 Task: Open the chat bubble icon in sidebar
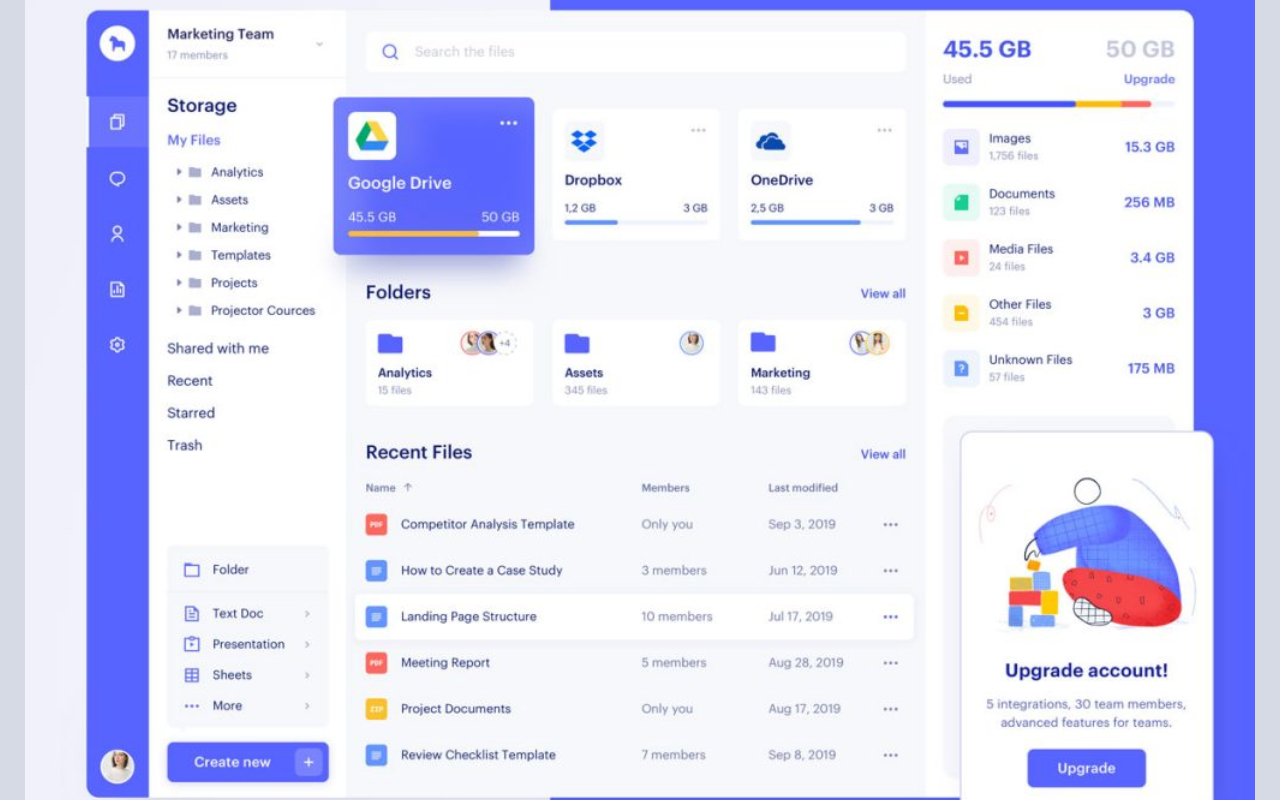click(x=117, y=179)
